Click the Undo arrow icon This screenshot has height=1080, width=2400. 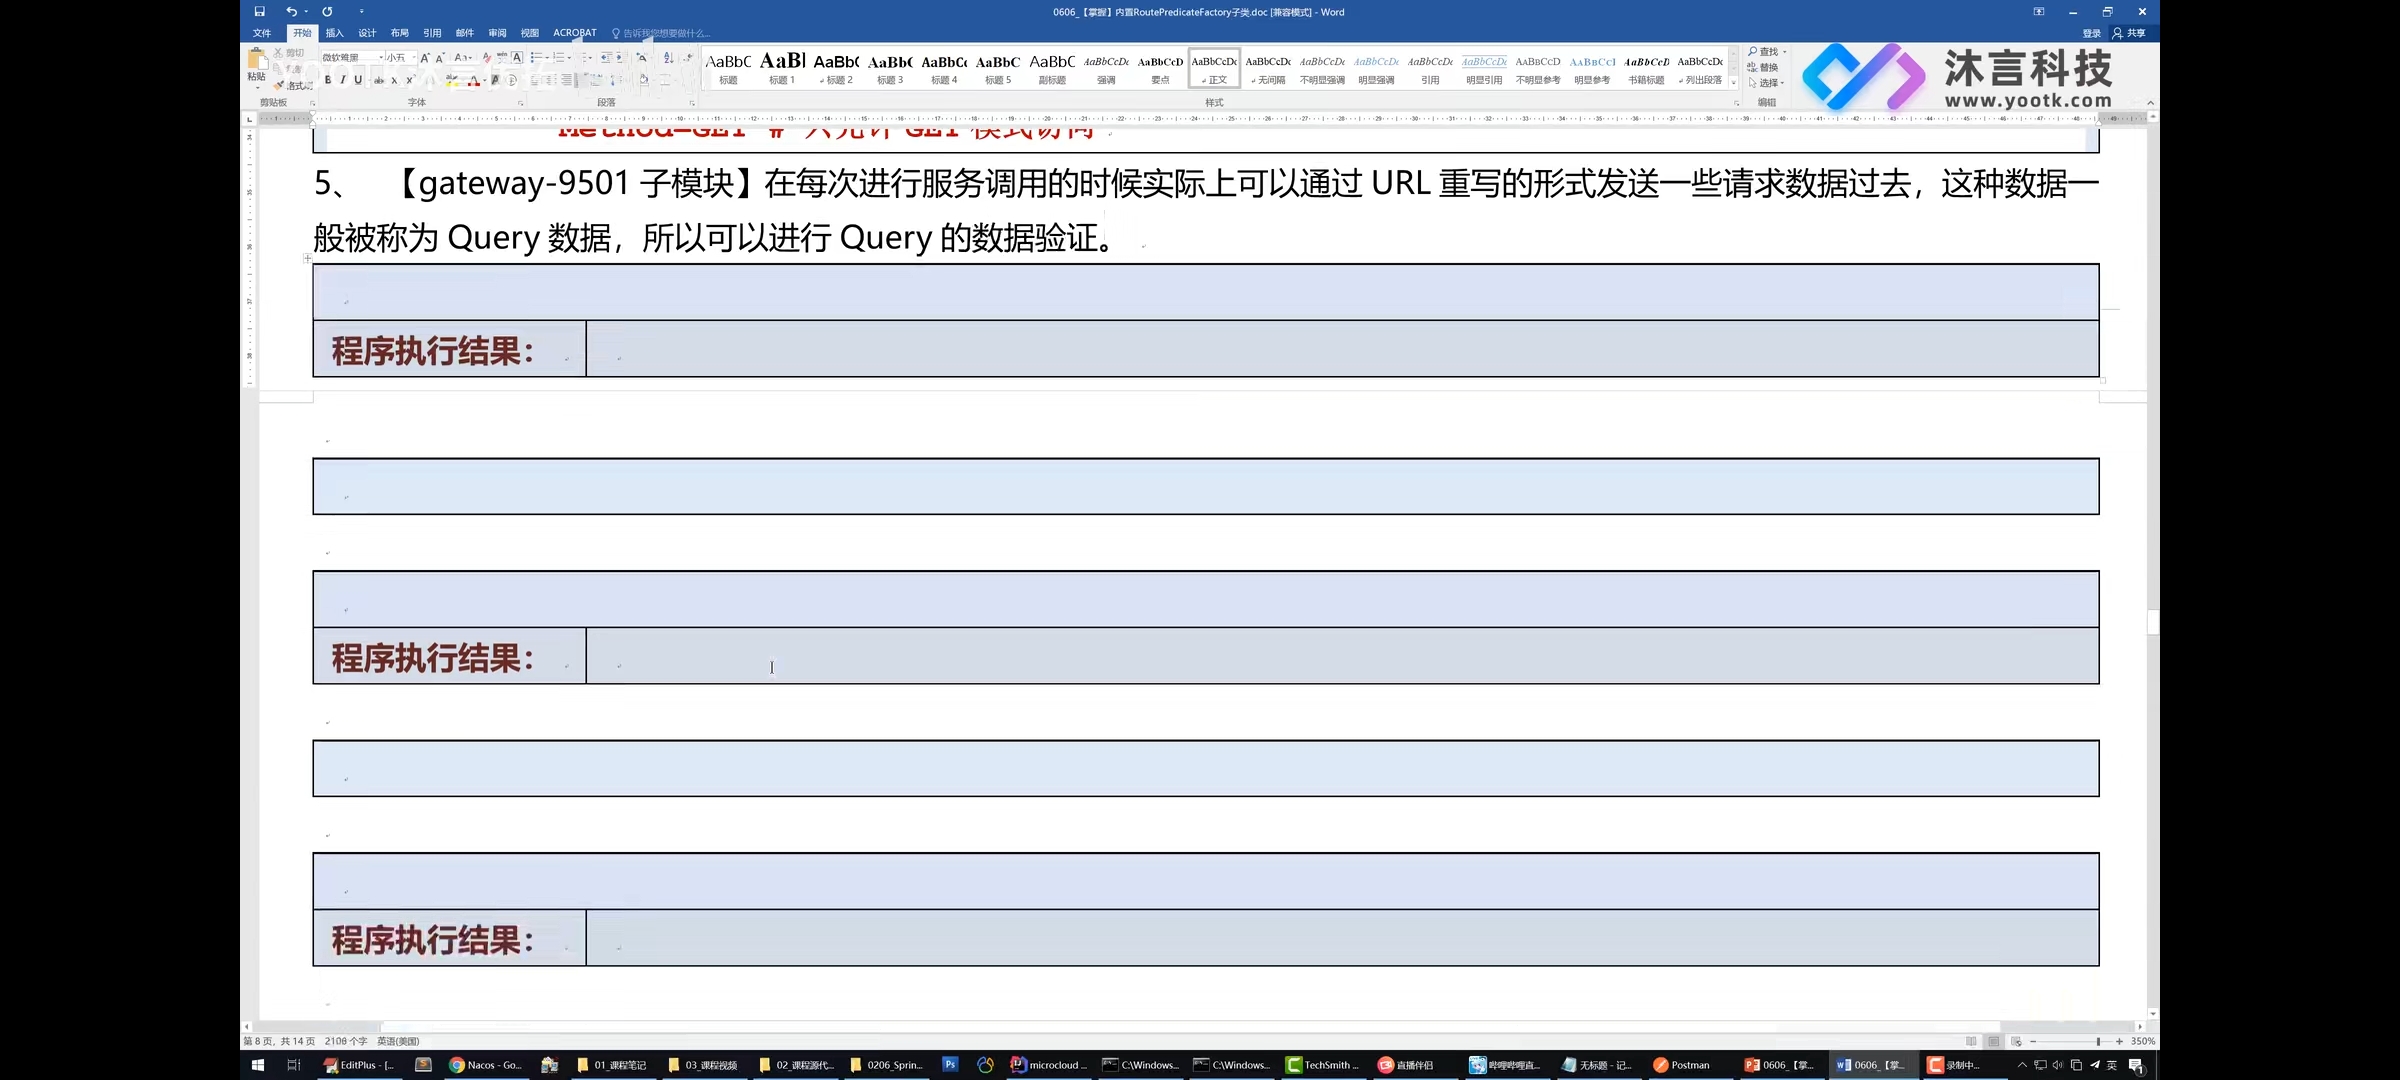pos(290,12)
